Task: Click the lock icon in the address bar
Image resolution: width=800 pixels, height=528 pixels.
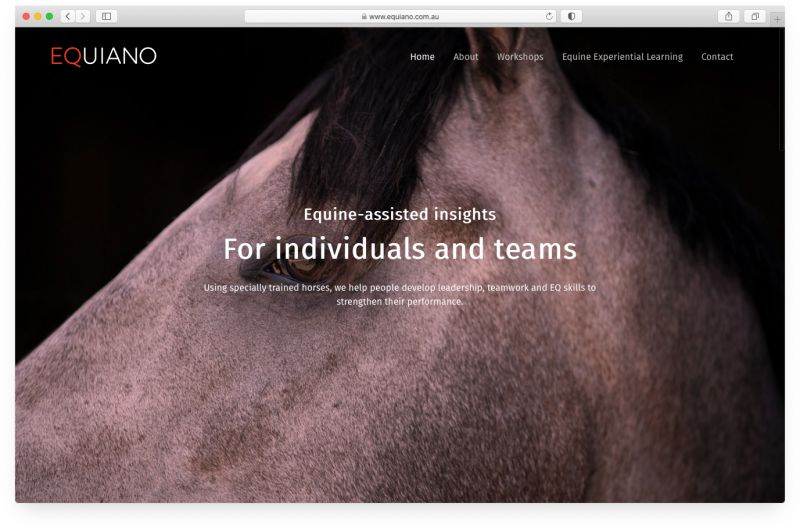Action: (x=364, y=16)
